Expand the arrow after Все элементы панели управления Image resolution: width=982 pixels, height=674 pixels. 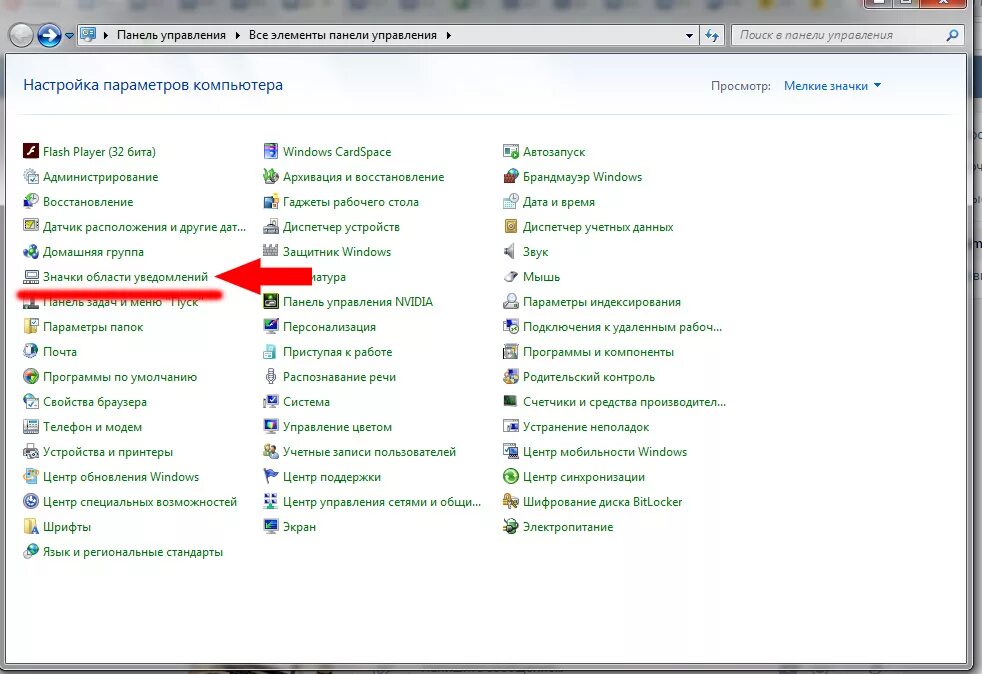(x=448, y=36)
